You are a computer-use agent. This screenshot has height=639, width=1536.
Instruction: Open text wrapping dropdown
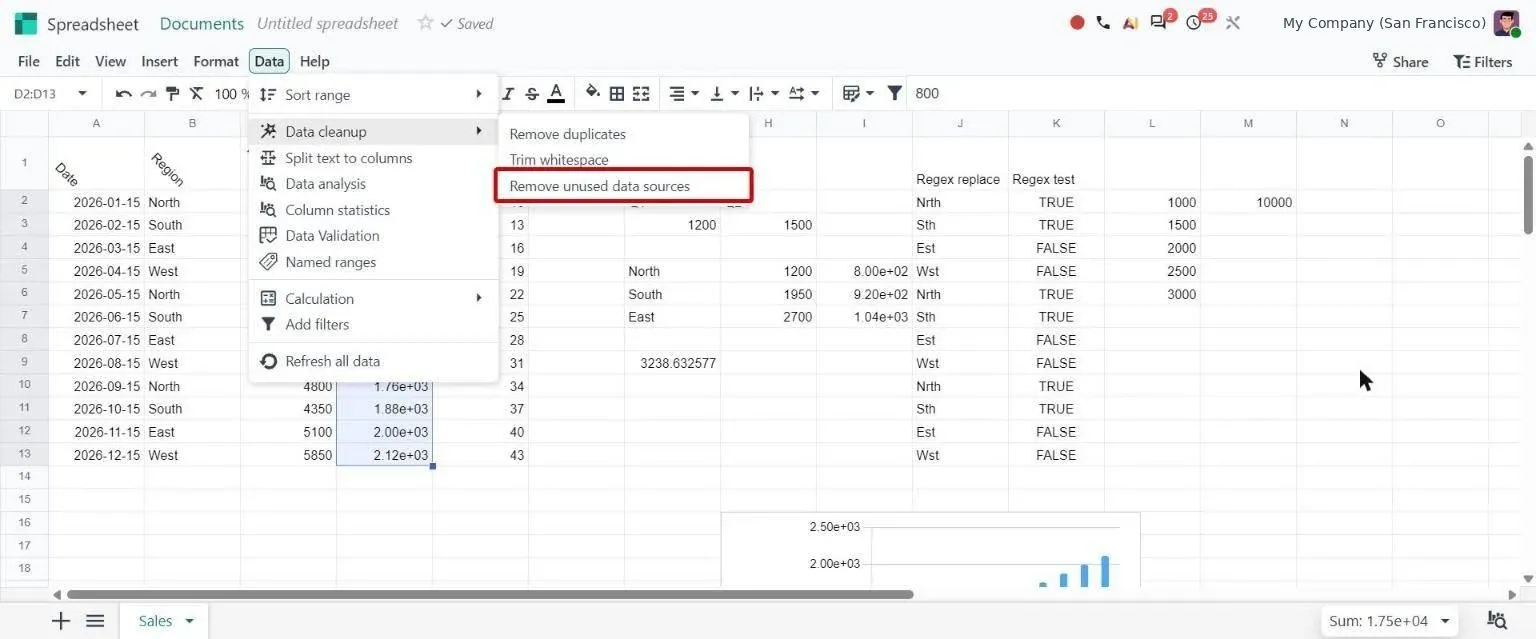point(764,94)
